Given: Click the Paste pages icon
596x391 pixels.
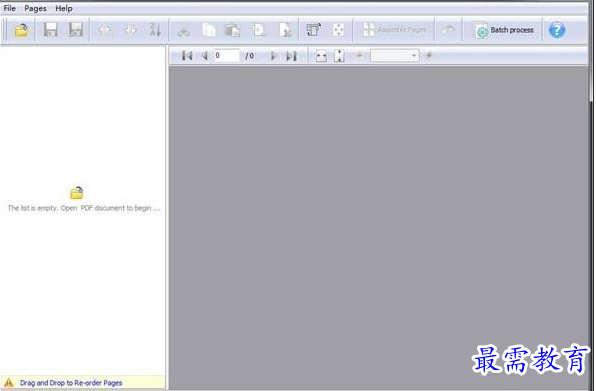Looking at the screenshot, I should coord(233,30).
